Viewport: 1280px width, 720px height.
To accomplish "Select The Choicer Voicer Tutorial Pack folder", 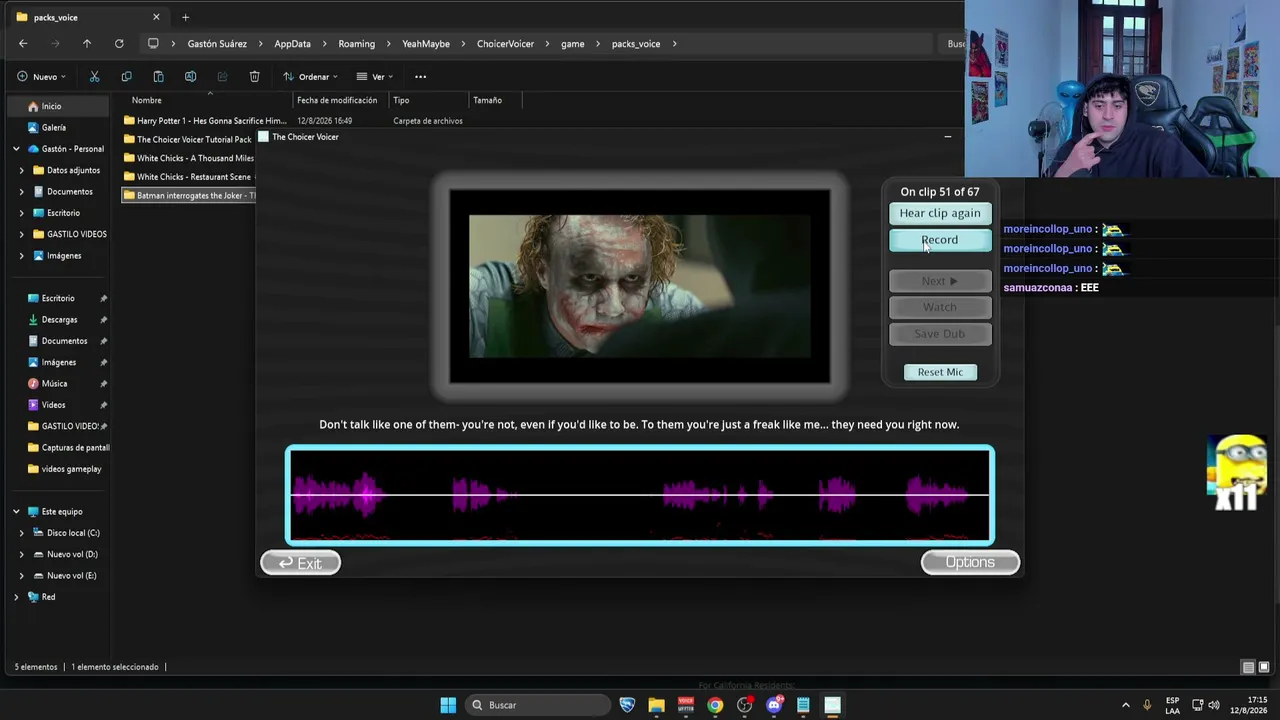I will click(x=188, y=139).
